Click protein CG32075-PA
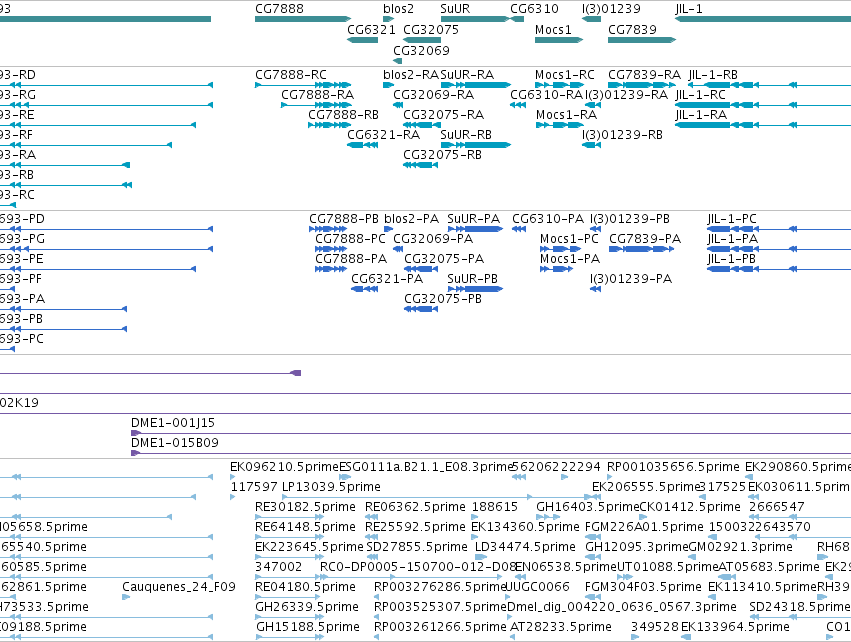Viewport: 851px width, 642px height. [x=444, y=259]
